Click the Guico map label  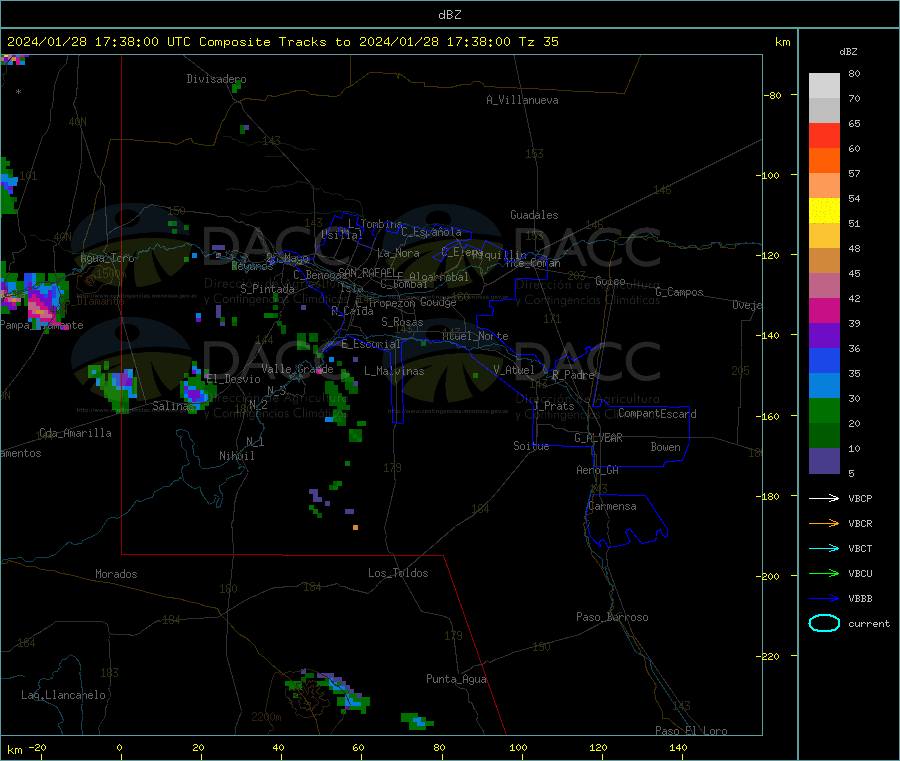610,281
